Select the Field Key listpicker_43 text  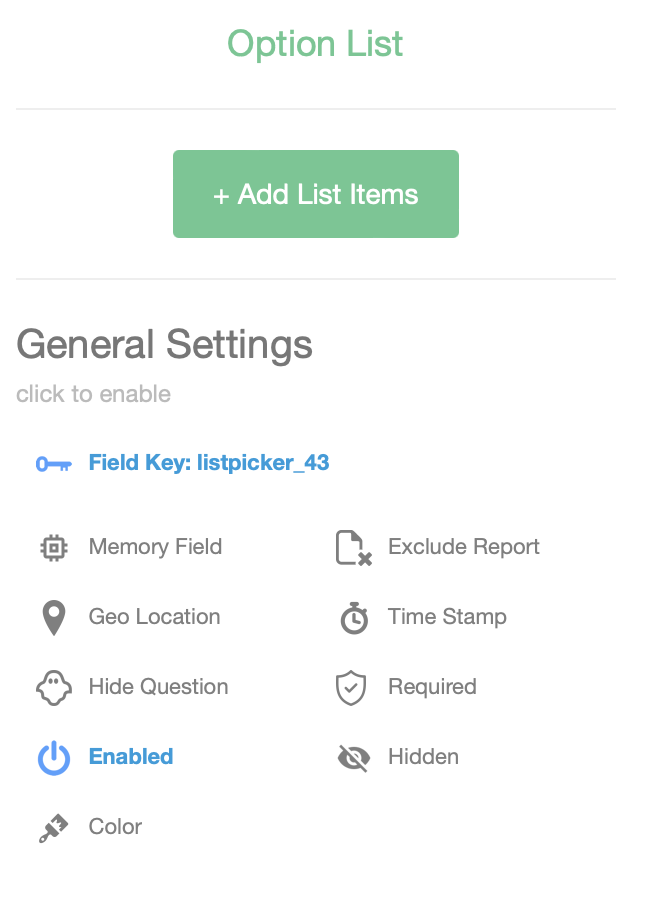(209, 463)
